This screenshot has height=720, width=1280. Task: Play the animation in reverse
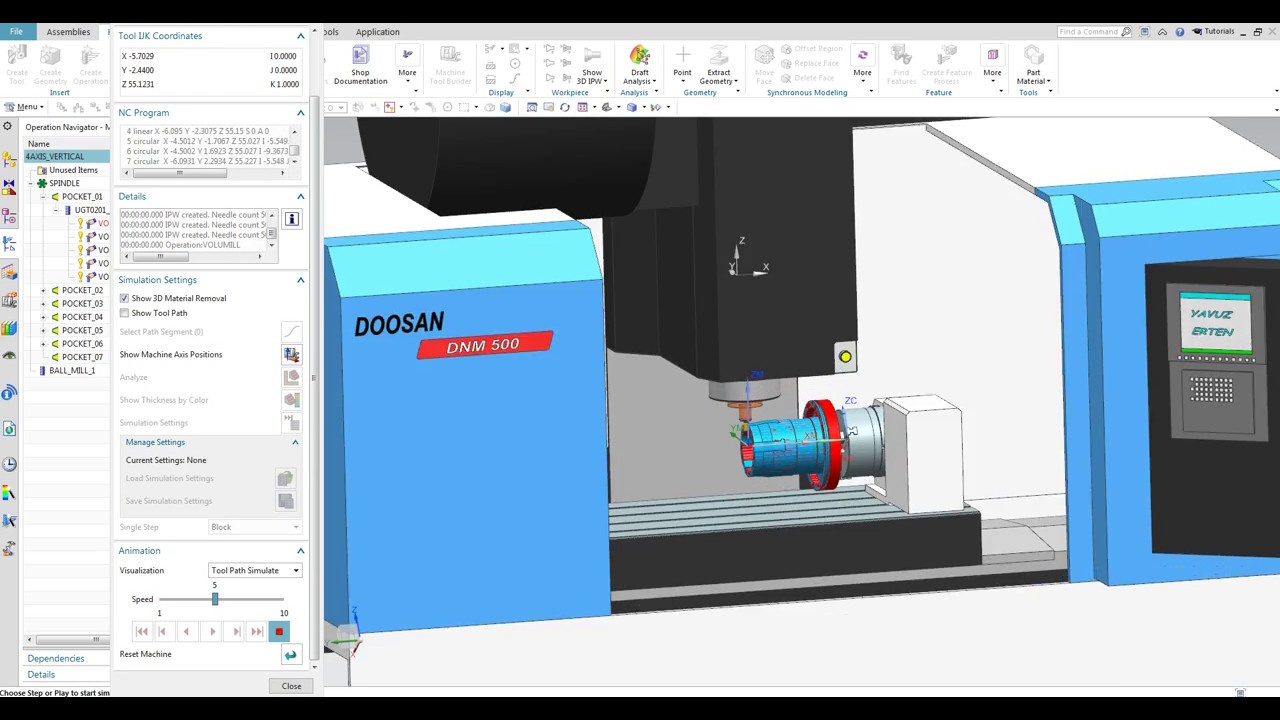coord(186,631)
